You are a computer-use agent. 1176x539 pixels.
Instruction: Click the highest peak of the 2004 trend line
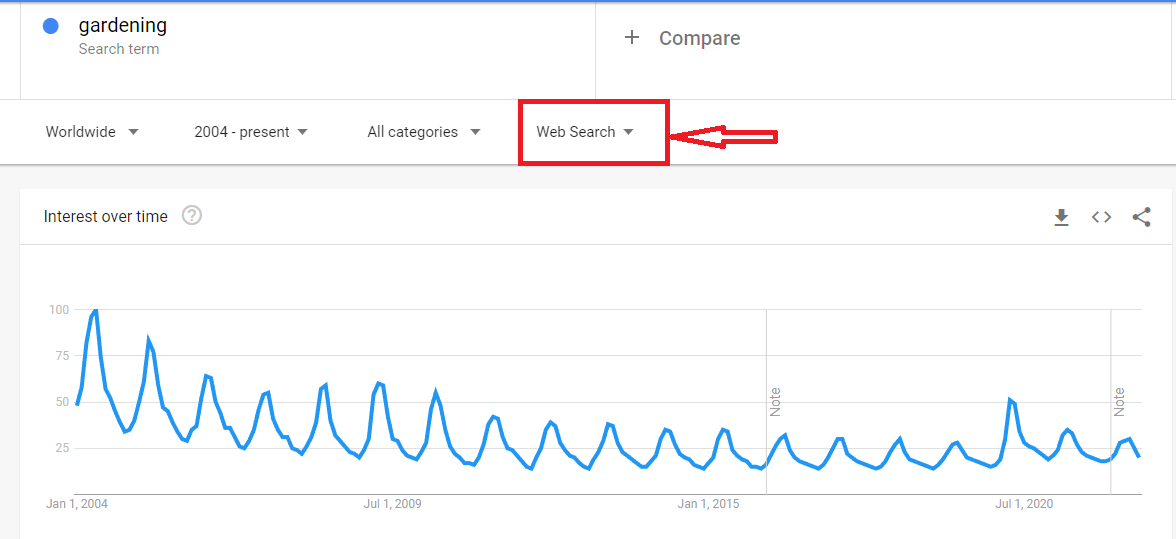tap(95, 311)
